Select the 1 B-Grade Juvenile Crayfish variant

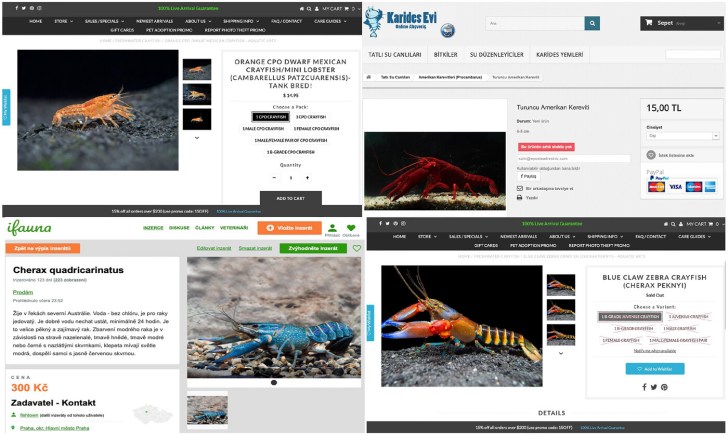[630, 316]
